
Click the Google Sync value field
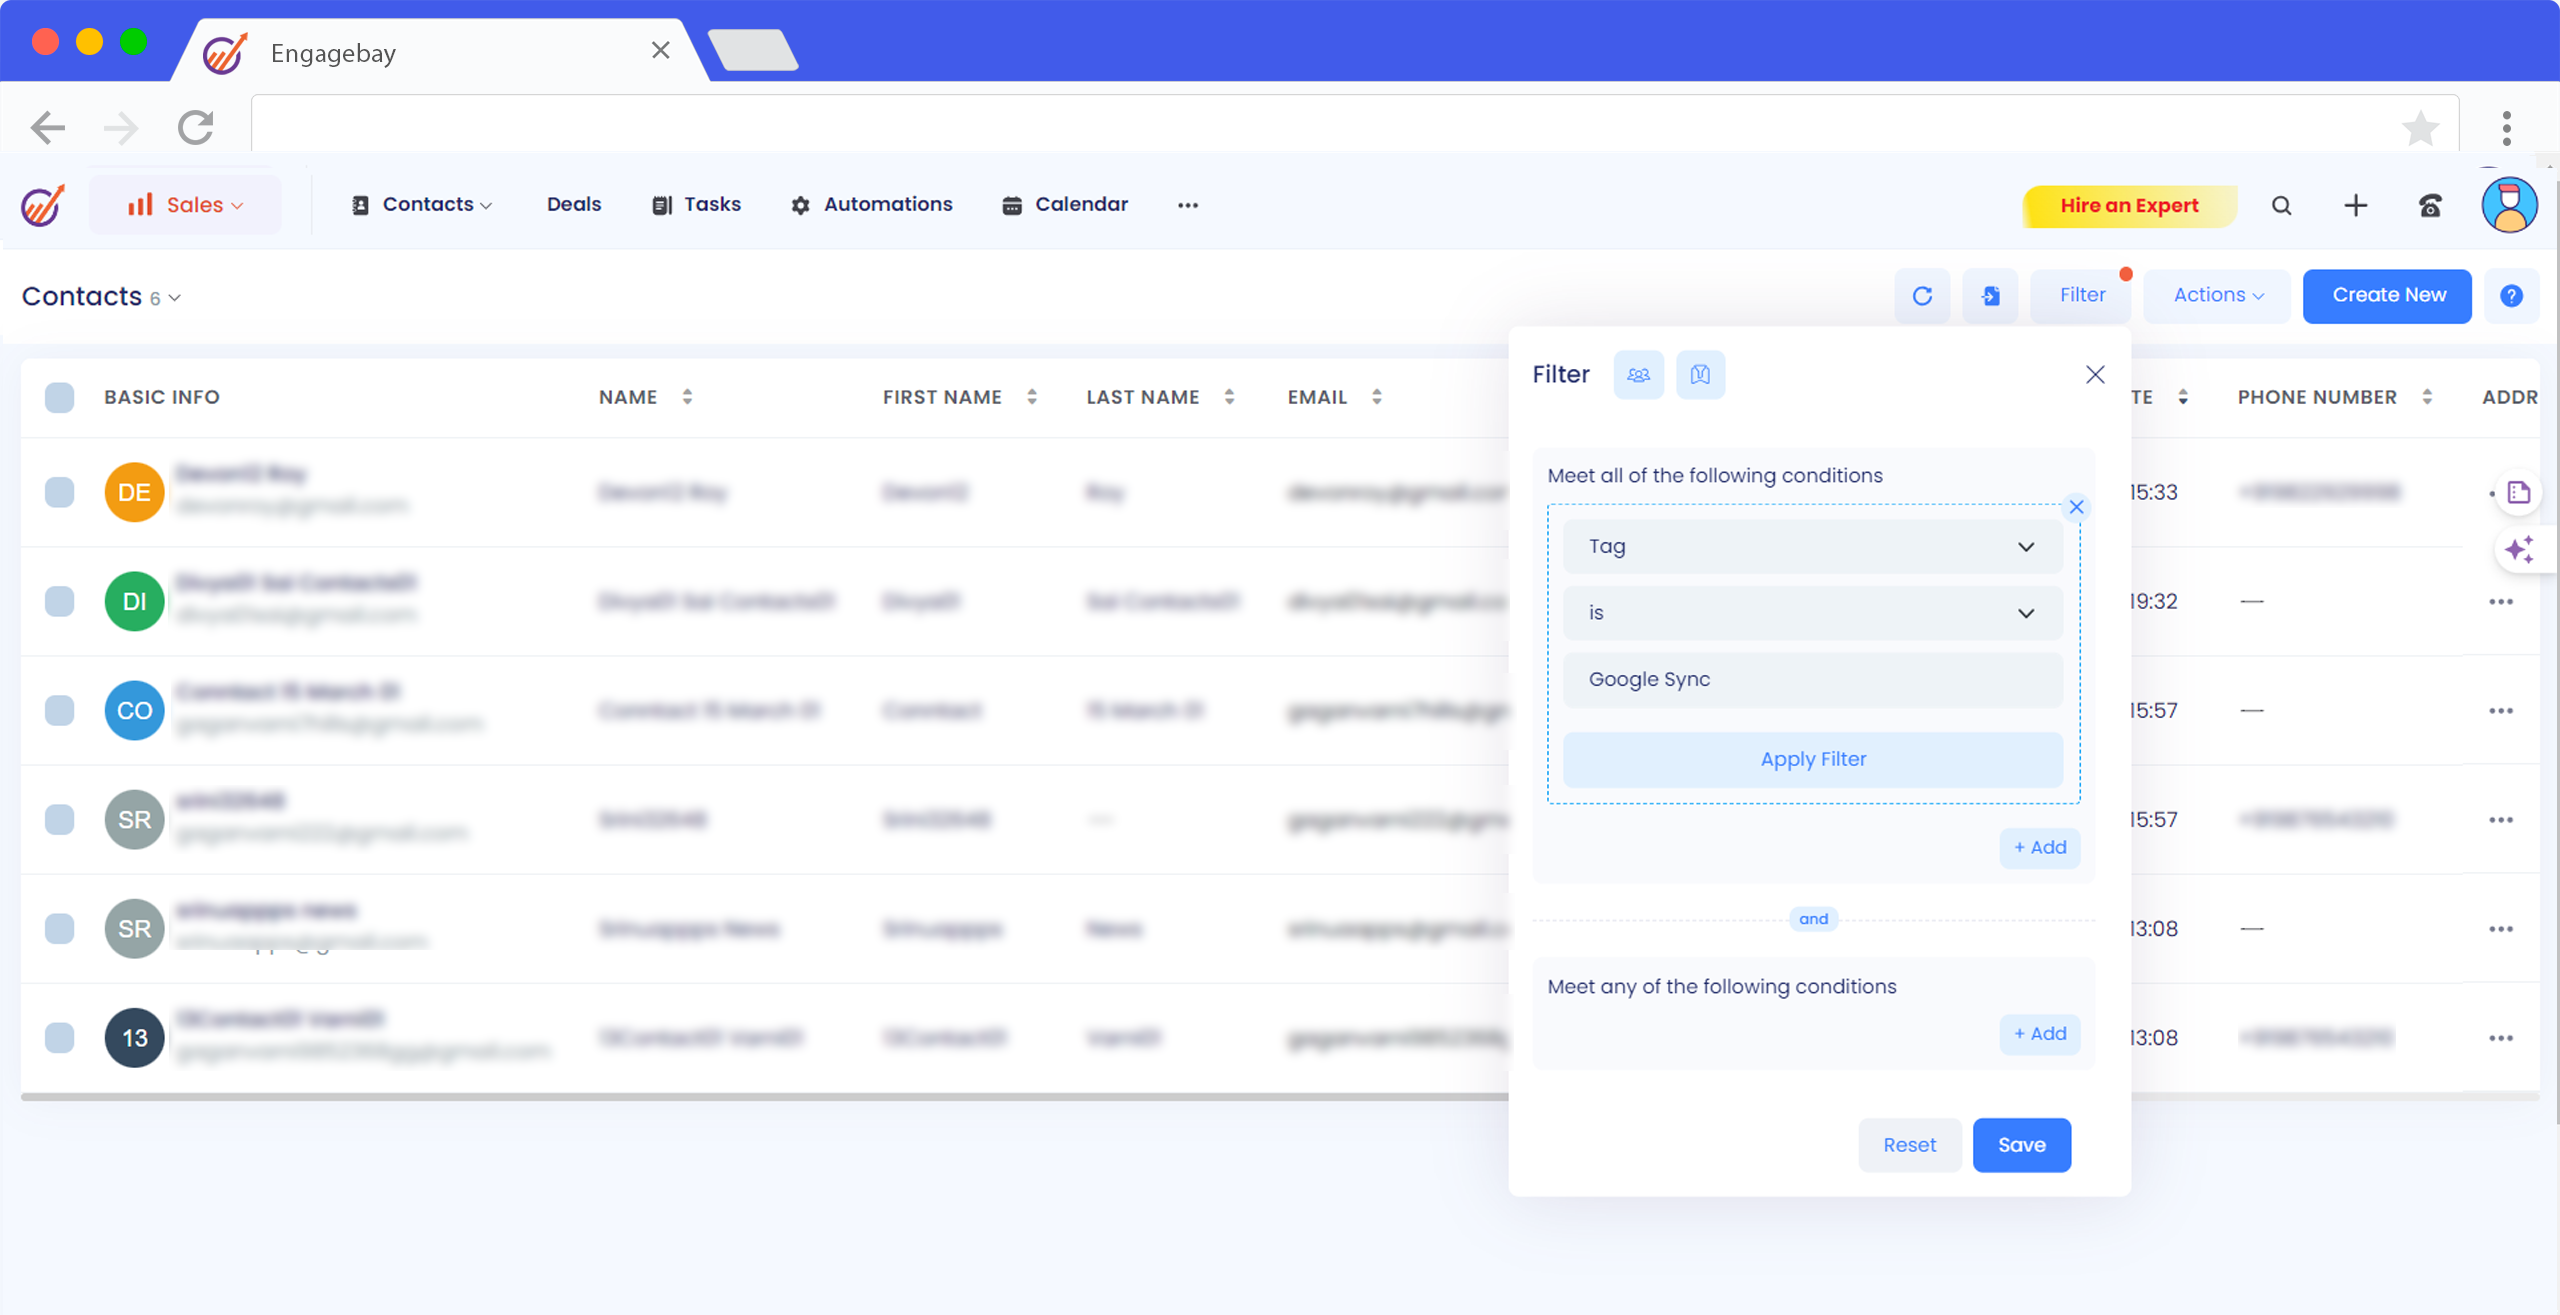[1812, 680]
